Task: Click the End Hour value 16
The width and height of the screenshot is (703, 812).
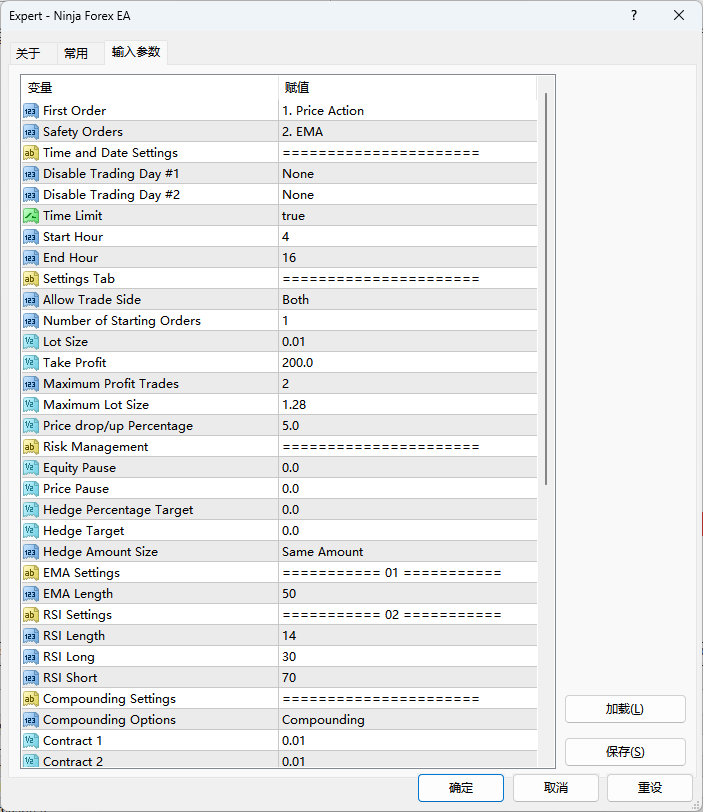Action: [x=408, y=258]
